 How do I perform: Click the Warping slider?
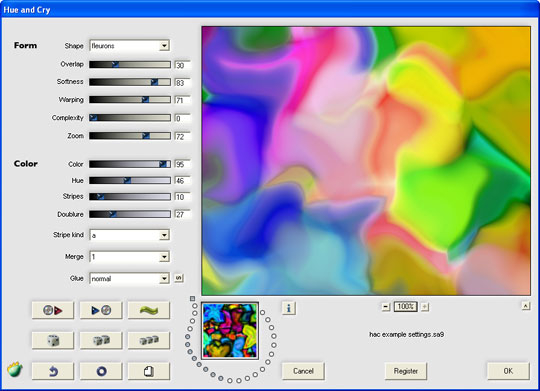click(x=130, y=100)
